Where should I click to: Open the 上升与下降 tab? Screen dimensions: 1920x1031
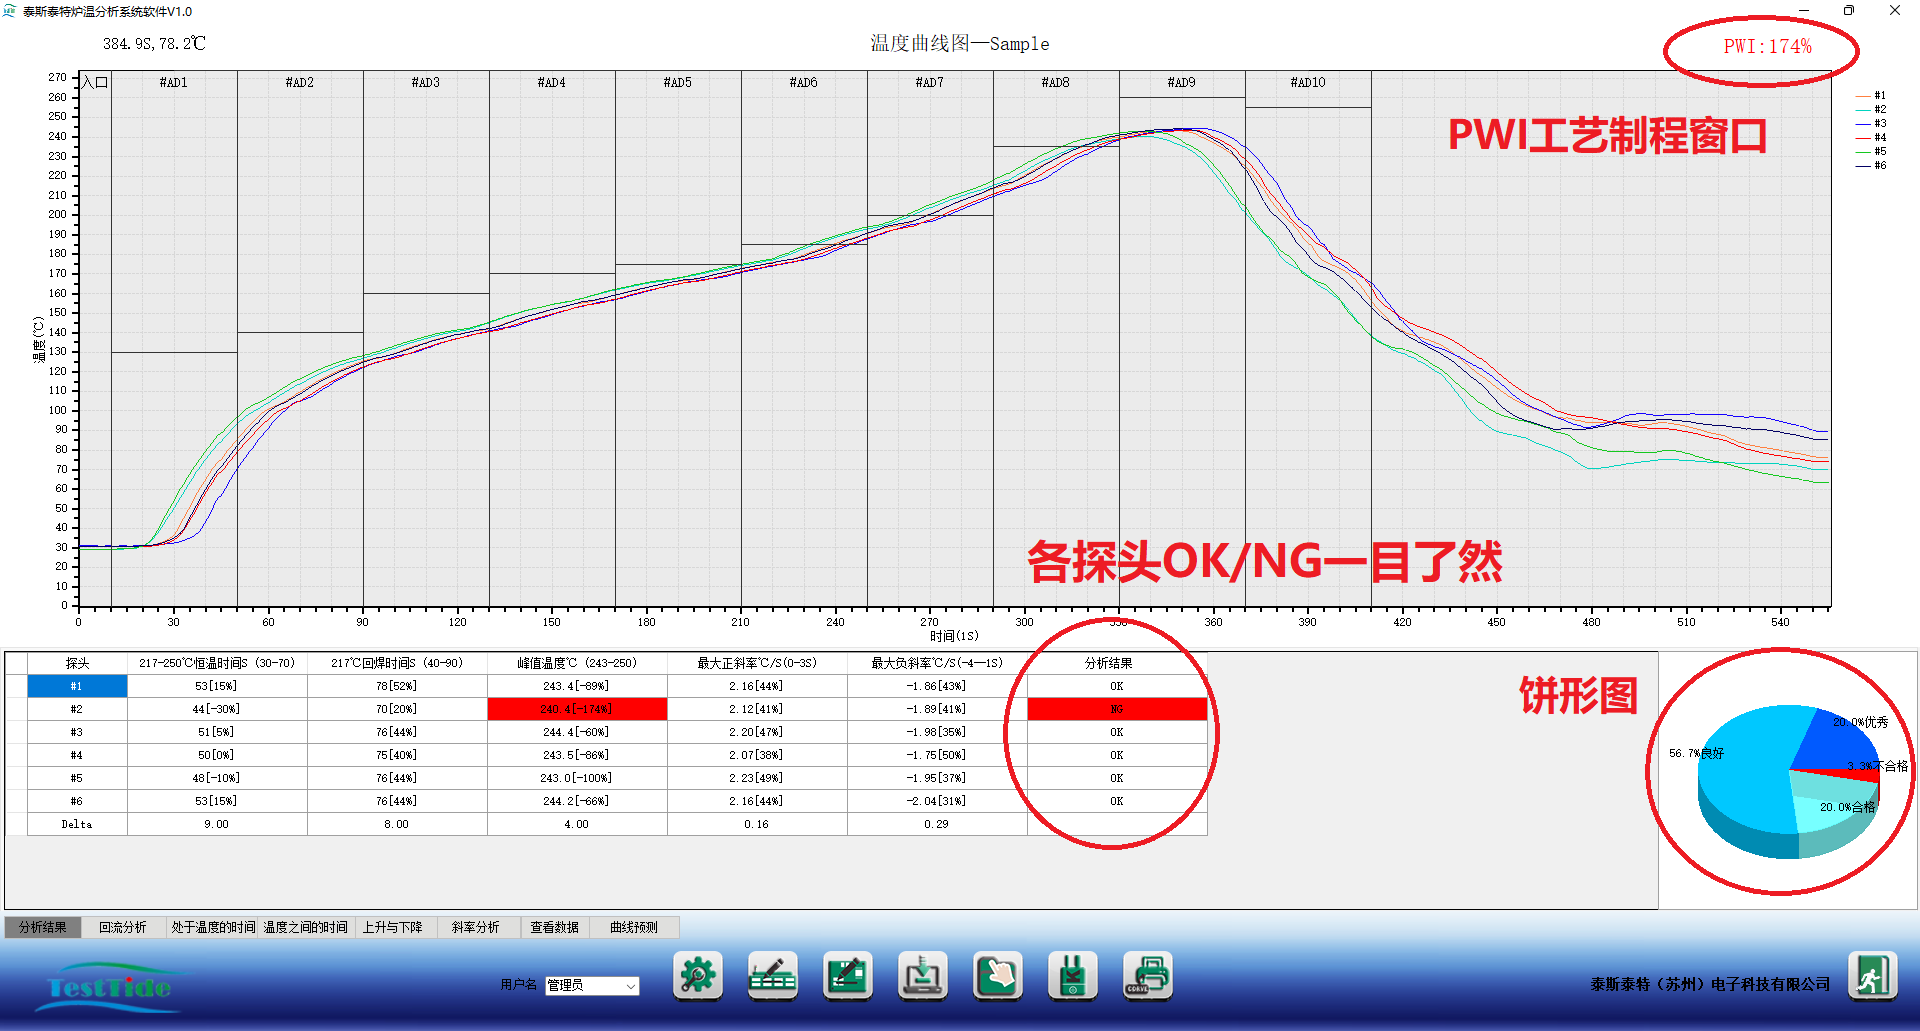392,927
